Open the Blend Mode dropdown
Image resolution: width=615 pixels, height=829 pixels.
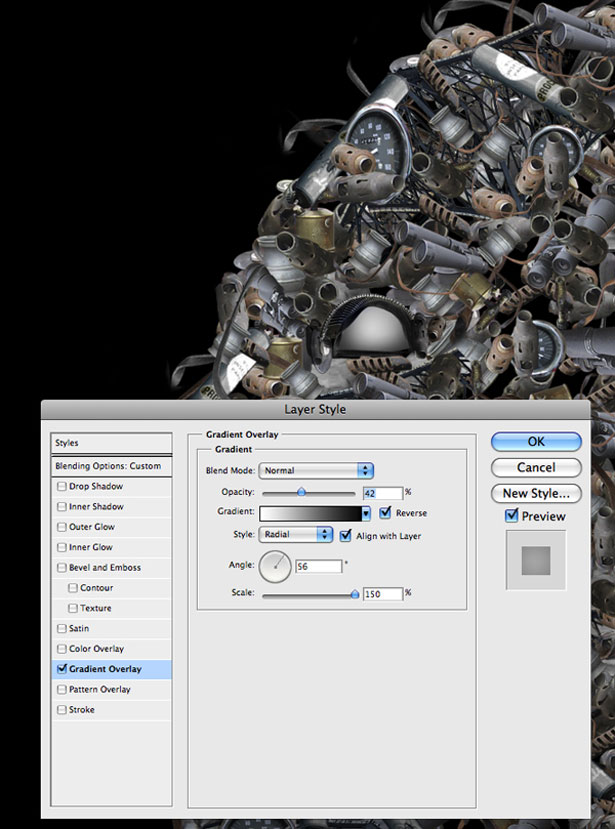pos(316,471)
